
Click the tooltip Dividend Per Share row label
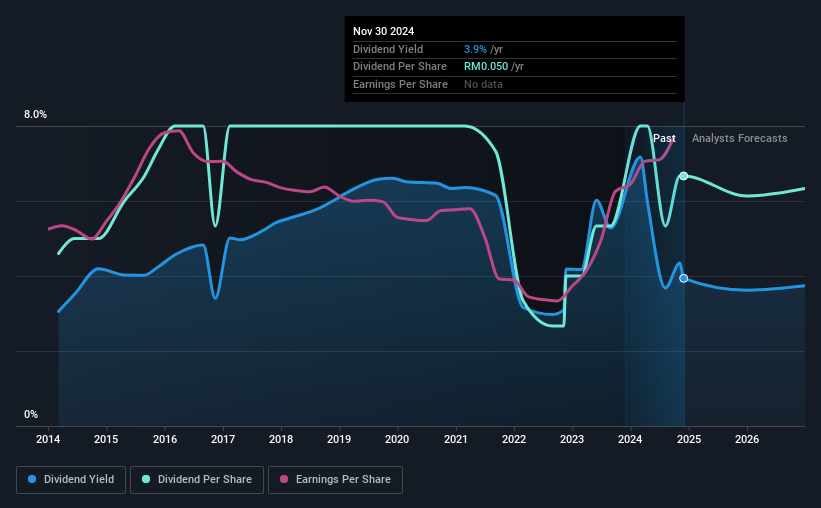pyautogui.click(x=400, y=67)
